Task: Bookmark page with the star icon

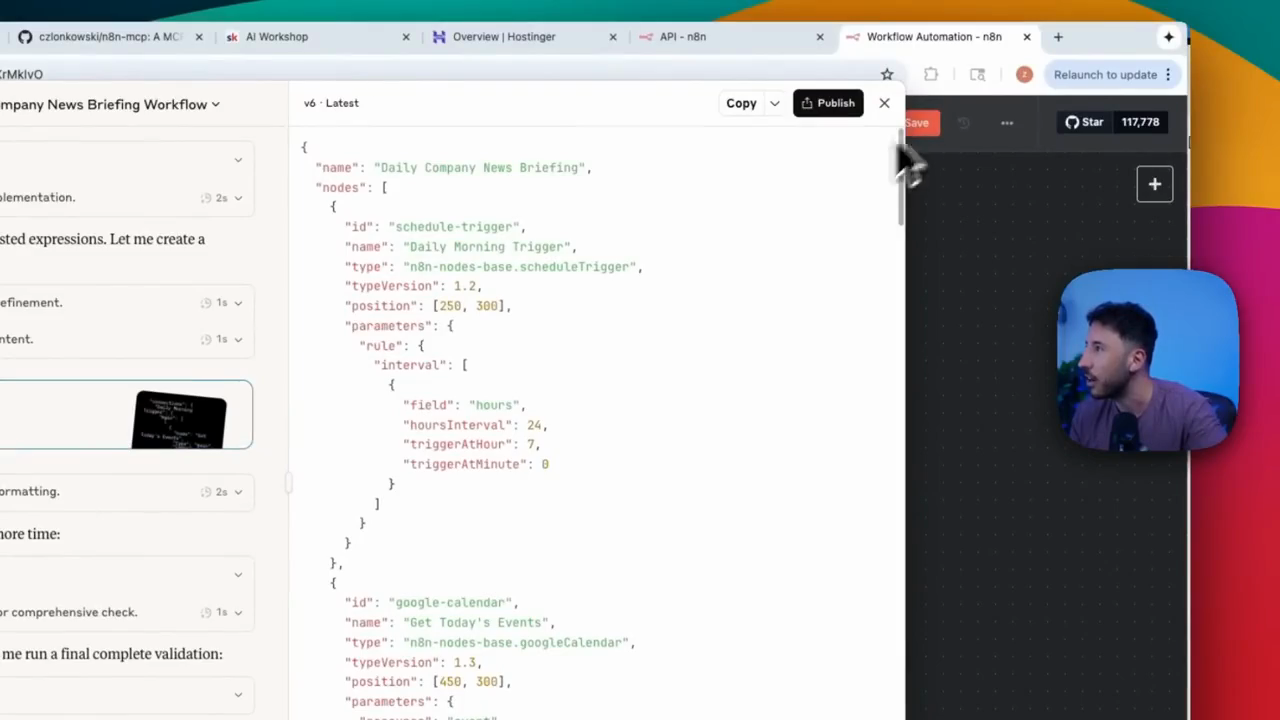Action: pyautogui.click(x=887, y=74)
